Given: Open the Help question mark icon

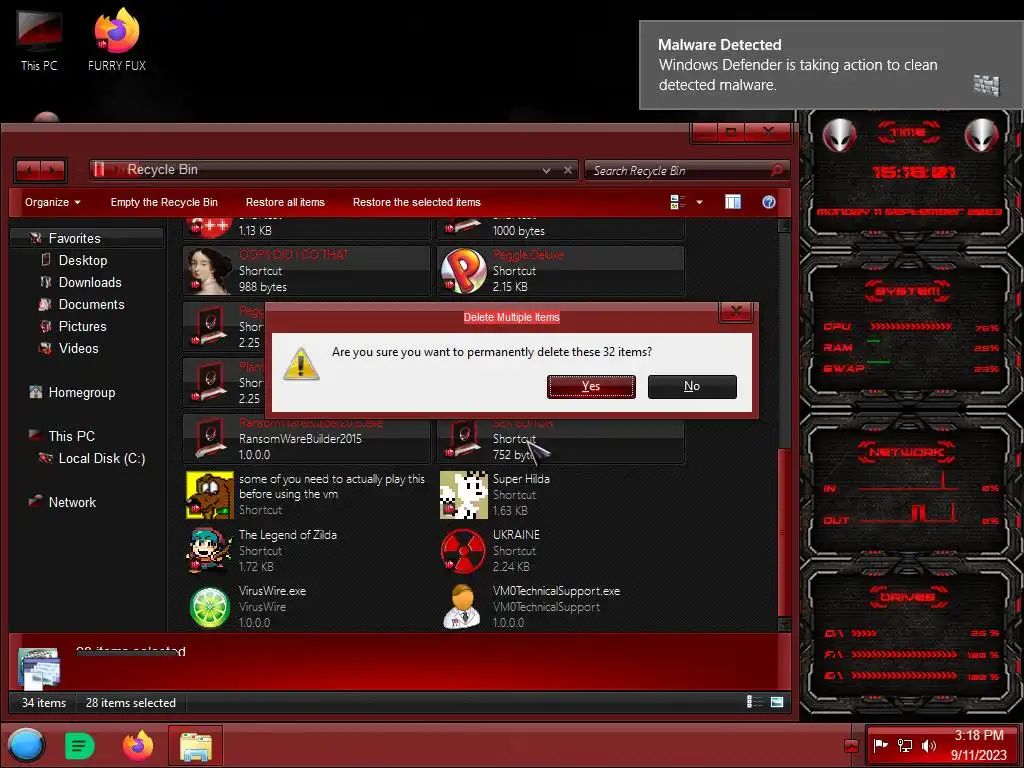Looking at the screenshot, I should 769,202.
